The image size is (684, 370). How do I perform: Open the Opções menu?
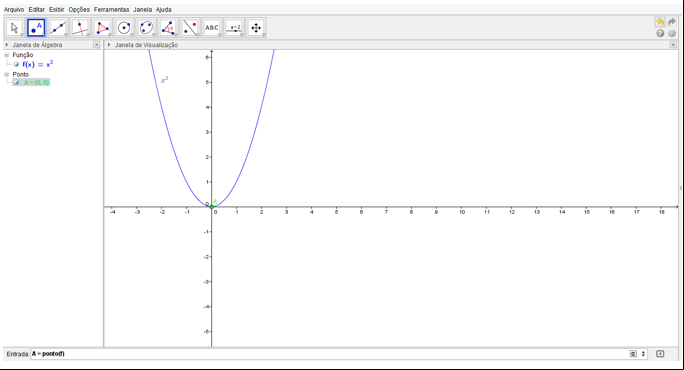[x=79, y=9]
